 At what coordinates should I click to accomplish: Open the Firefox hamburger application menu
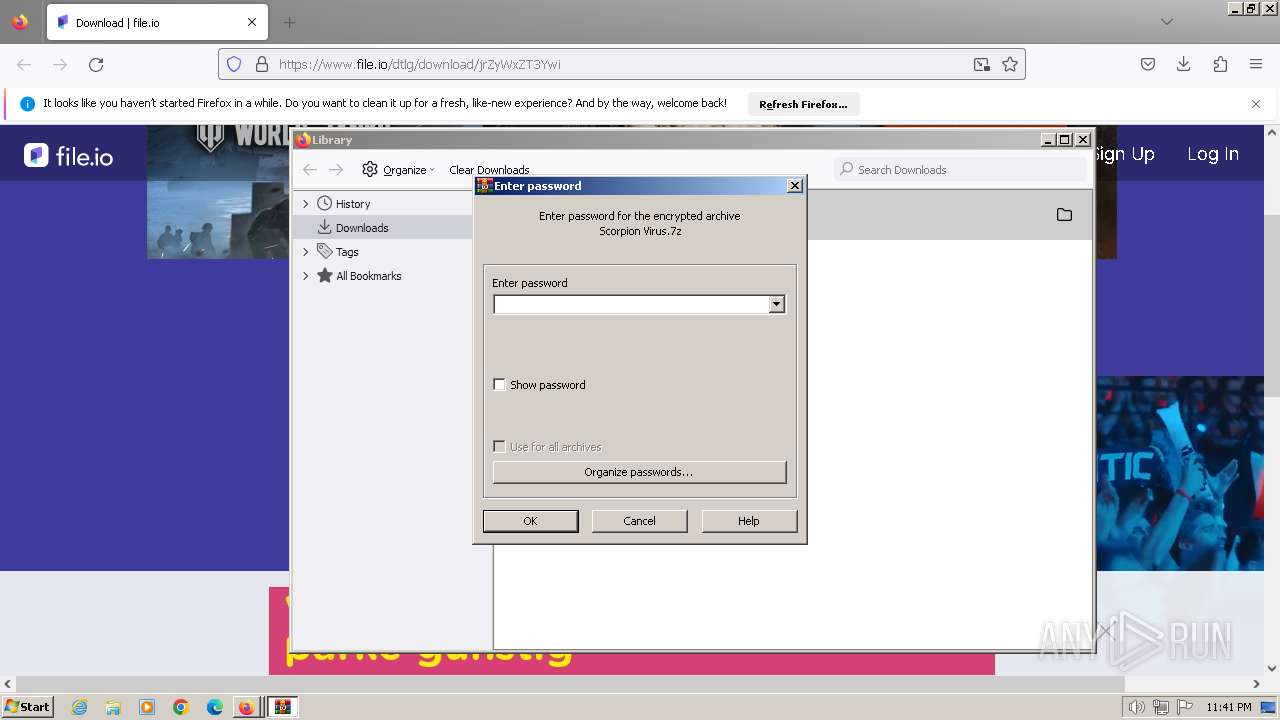point(1256,64)
